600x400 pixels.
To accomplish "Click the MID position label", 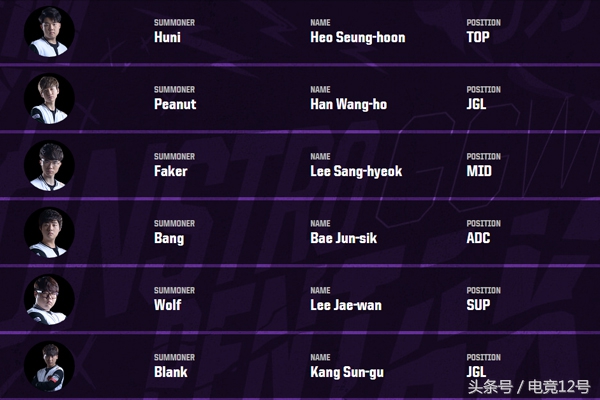I will [480, 171].
